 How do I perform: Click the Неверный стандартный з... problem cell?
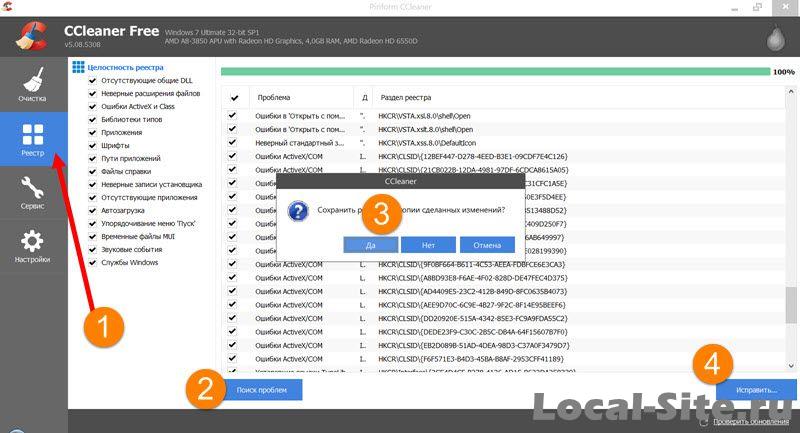point(300,143)
